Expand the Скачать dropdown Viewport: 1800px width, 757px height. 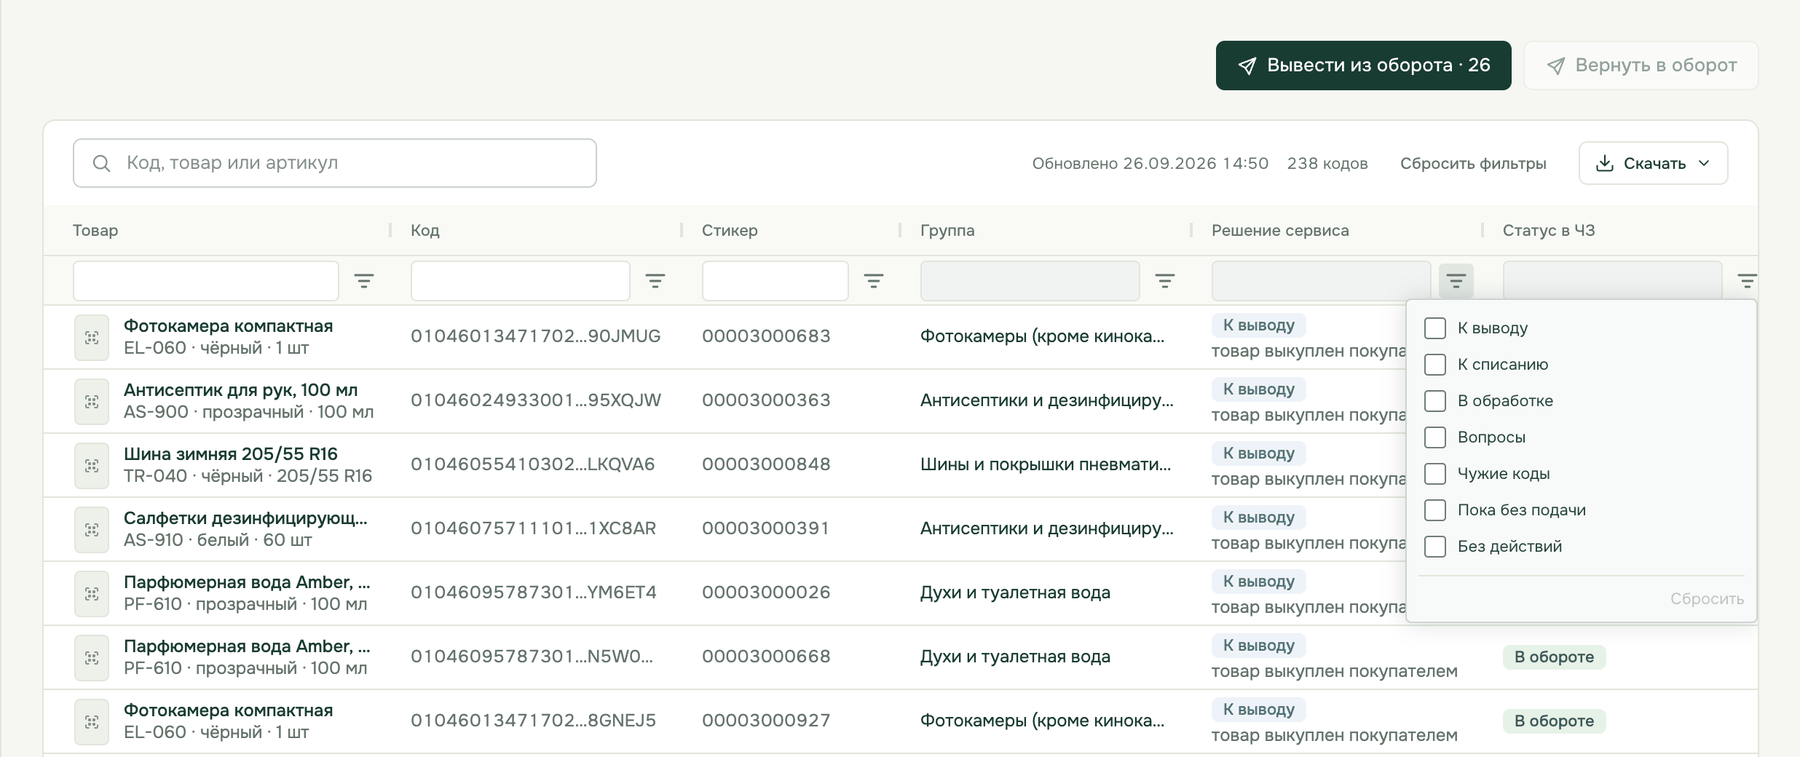[1653, 163]
